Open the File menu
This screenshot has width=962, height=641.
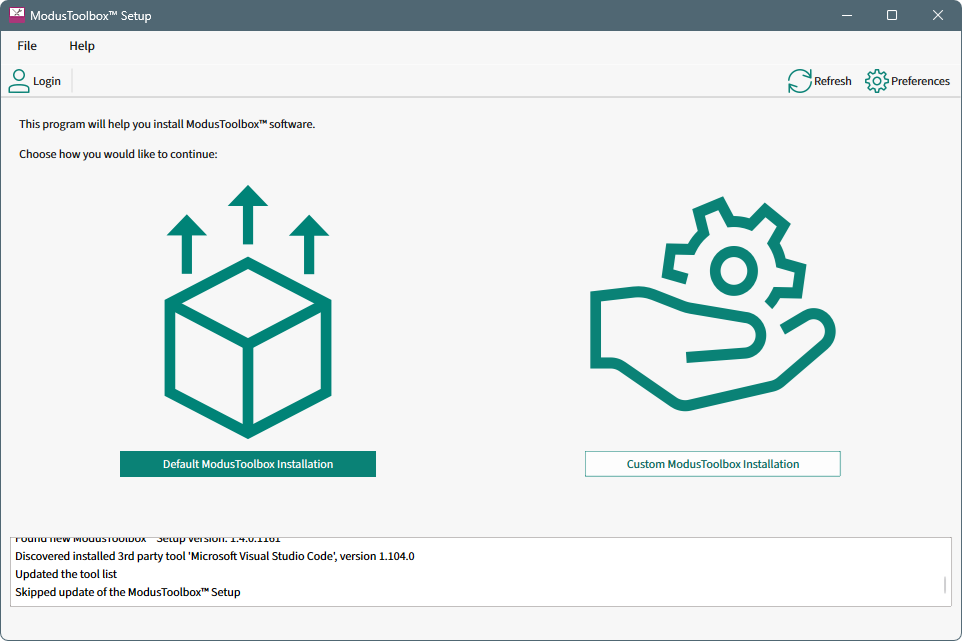27,46
